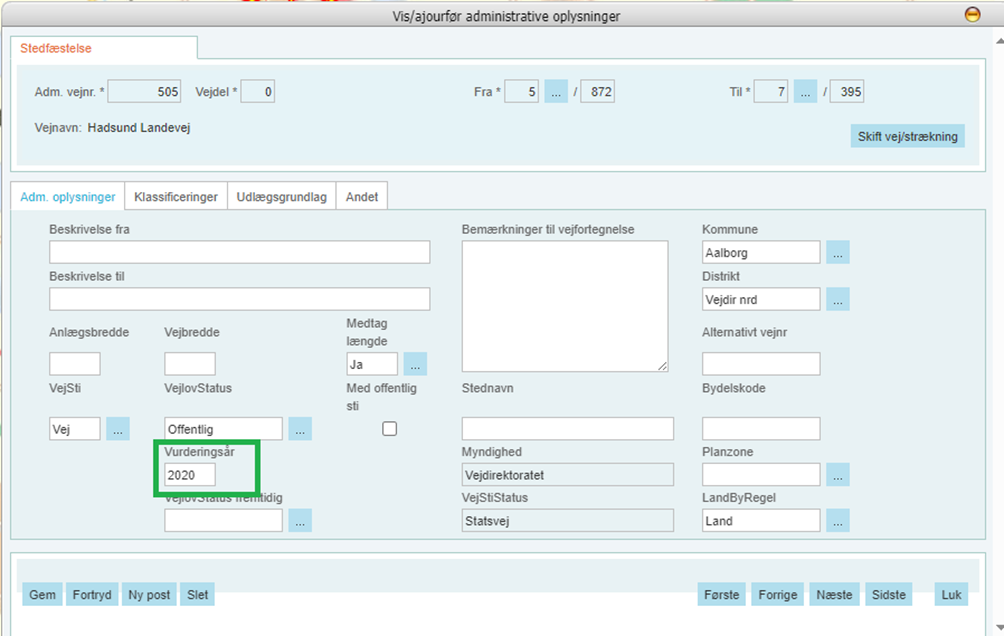Expand the Planzone selection list
This screenshot has height=636, width=1004.
pos(837,475)
